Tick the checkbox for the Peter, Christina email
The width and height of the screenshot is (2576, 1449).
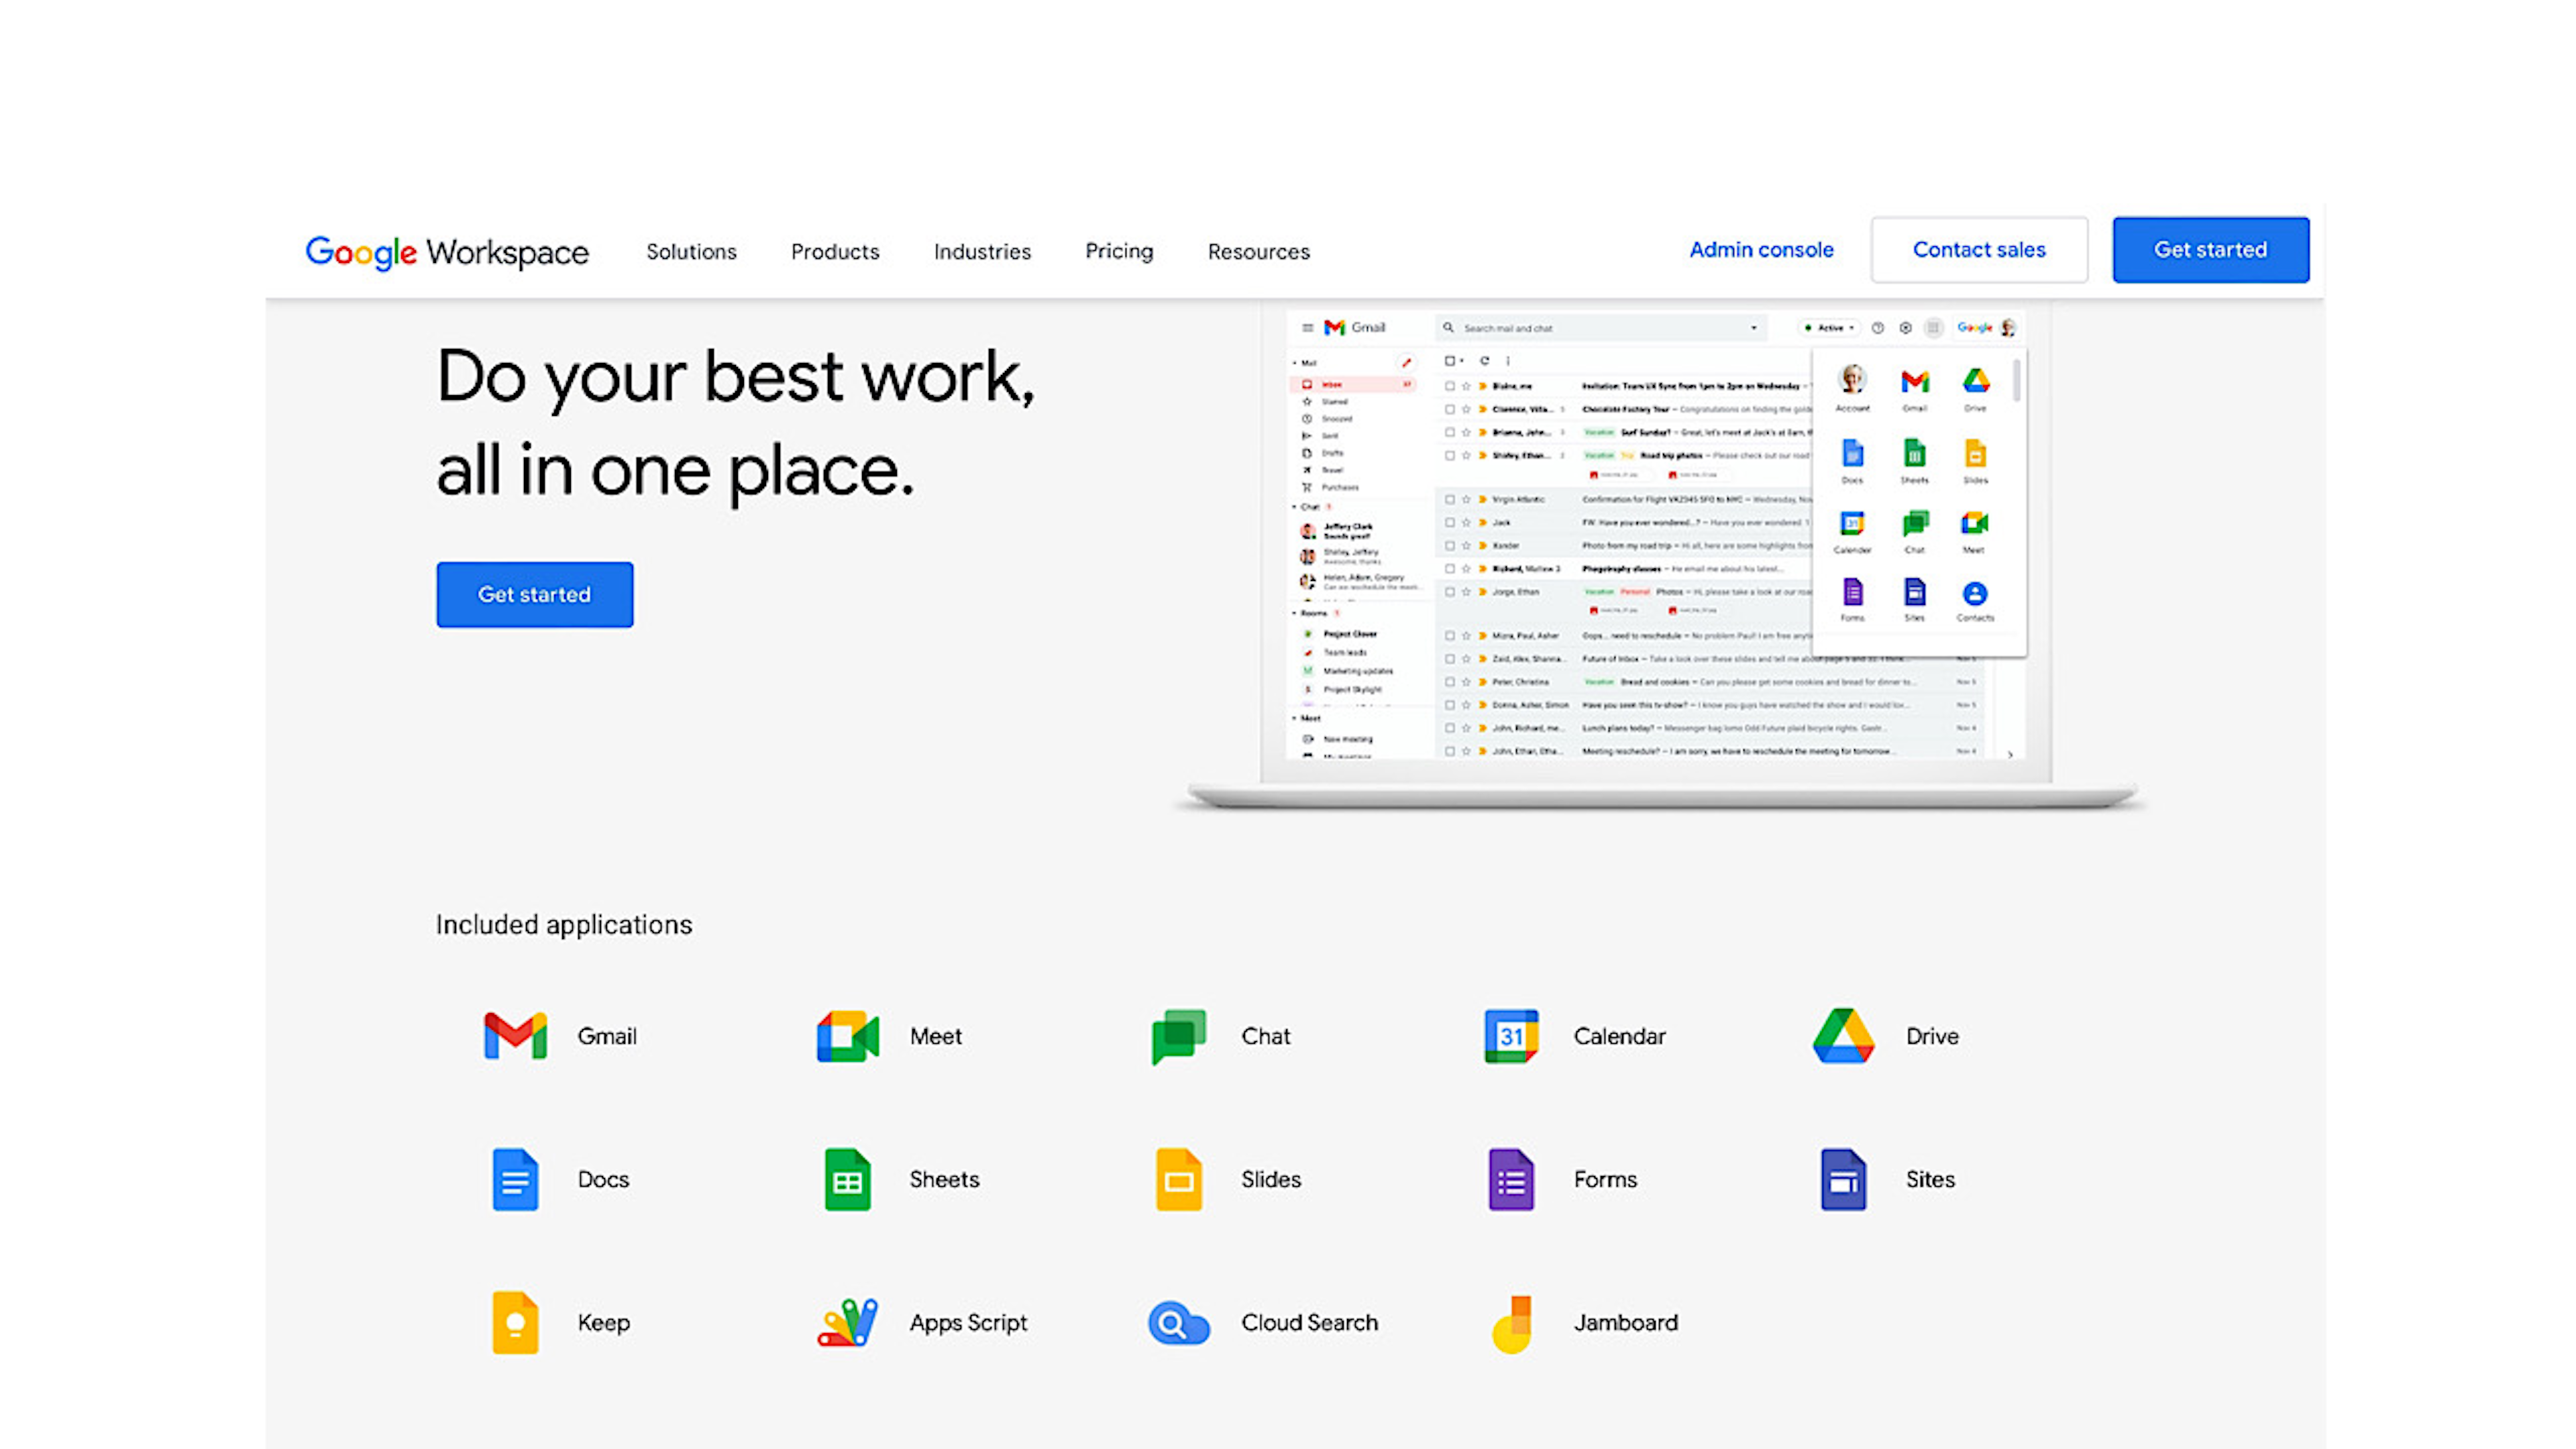1449,682
